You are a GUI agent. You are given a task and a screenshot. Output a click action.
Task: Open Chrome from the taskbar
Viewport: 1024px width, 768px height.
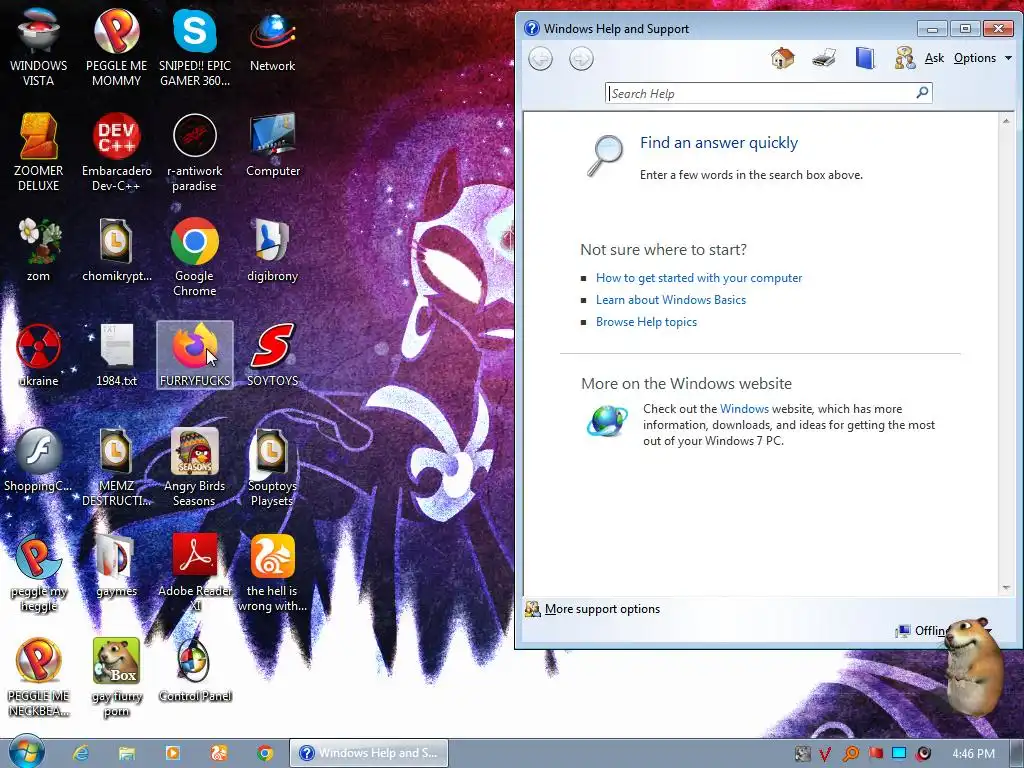click(x=264, y=753)
